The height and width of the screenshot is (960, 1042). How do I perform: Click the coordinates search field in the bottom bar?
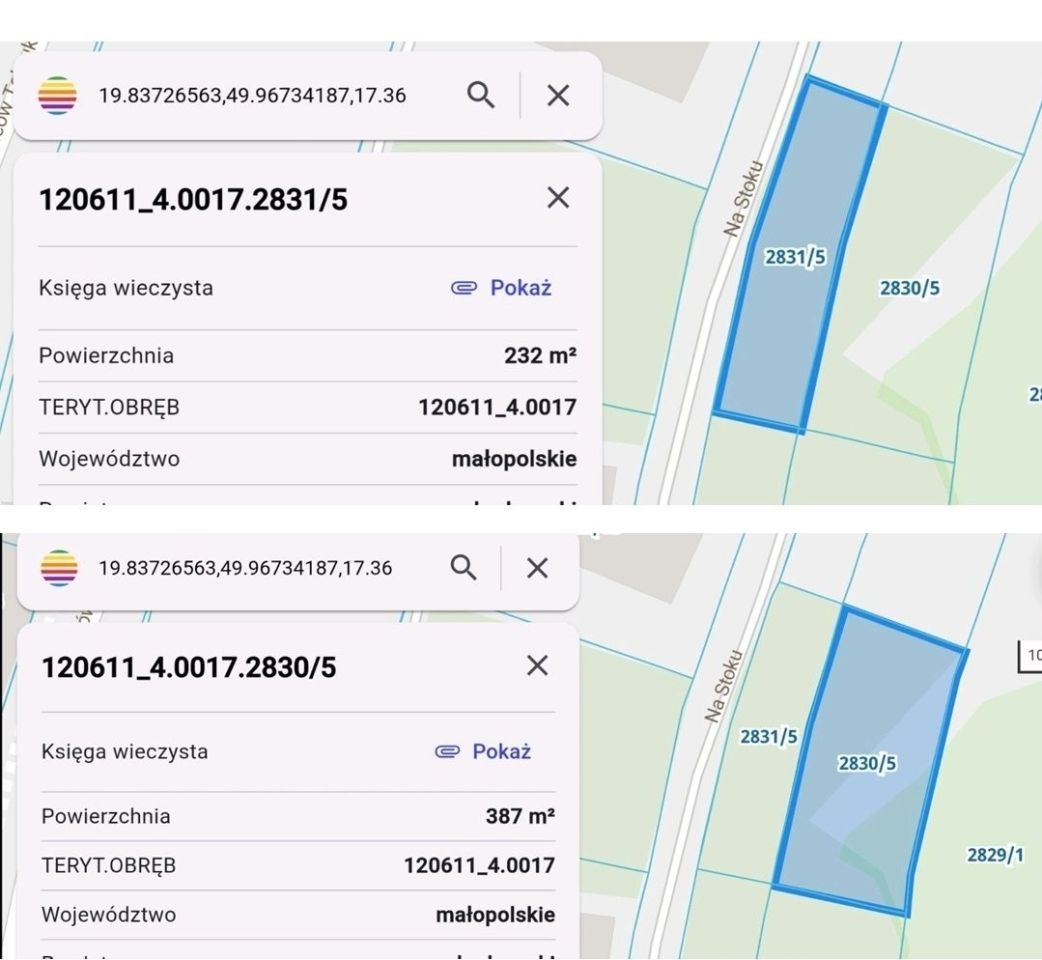pyautogui.click(x=245, y=568)
